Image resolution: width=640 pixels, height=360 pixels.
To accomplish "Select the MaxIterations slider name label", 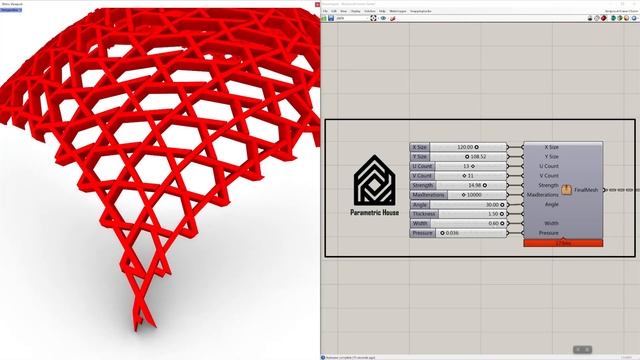I will (429, 195).
